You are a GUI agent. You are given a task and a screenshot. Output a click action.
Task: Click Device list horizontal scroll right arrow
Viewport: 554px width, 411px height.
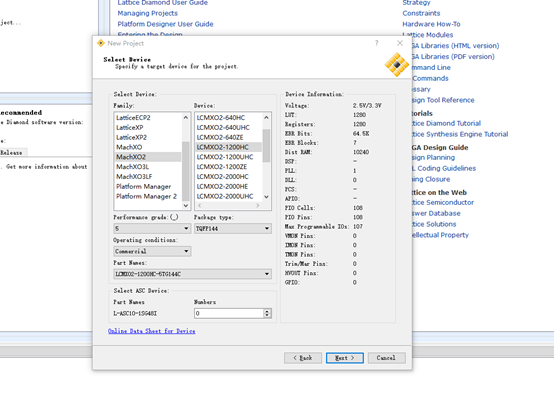pos(258,205)
